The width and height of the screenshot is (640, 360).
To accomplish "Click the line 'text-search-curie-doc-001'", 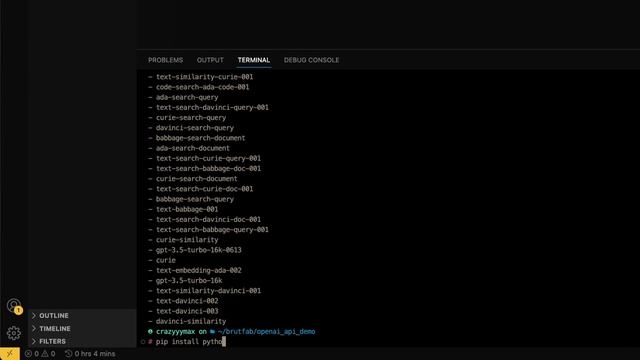I will point(204,189).
